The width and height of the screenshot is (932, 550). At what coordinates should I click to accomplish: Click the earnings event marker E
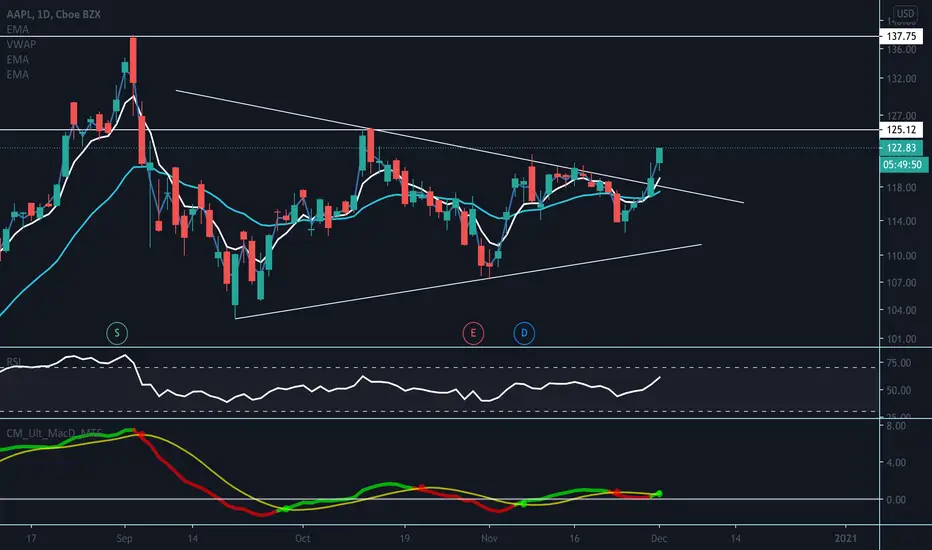coord(473,333)
